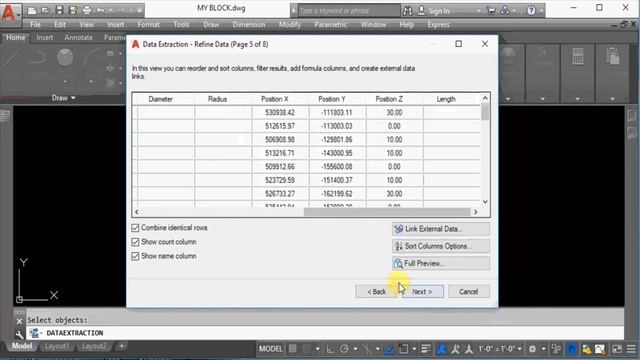
Task: Uncheck Combine identical rows
Action: point(135,228)
